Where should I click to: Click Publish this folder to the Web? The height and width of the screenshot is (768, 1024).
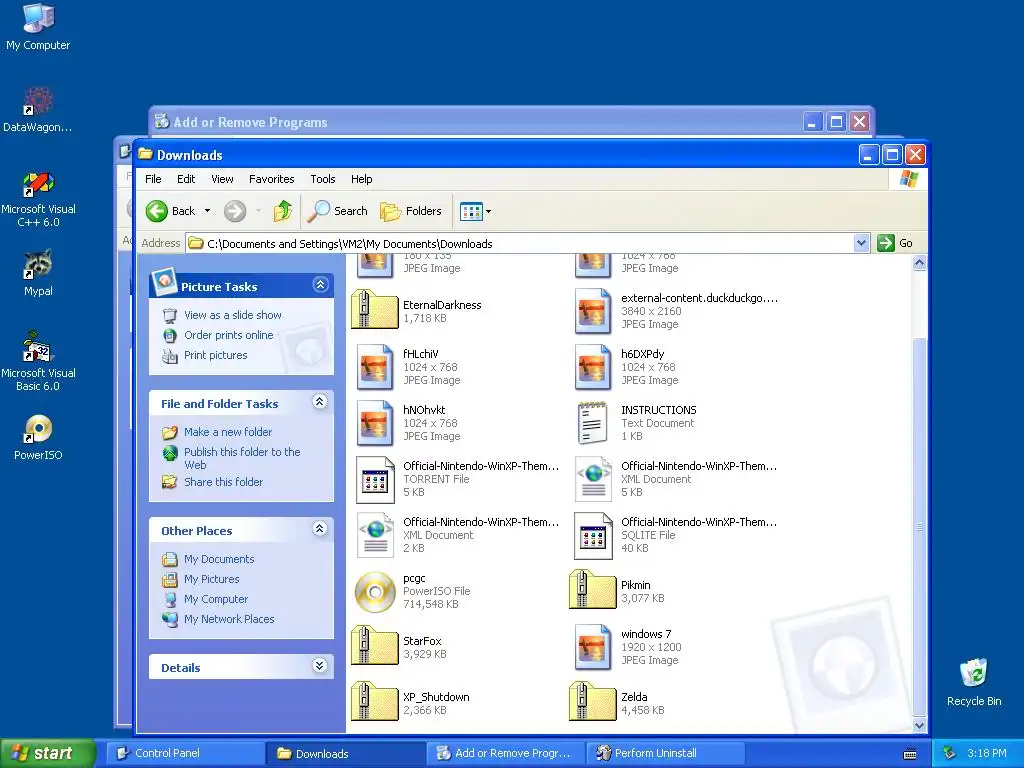tap(242, 458)
